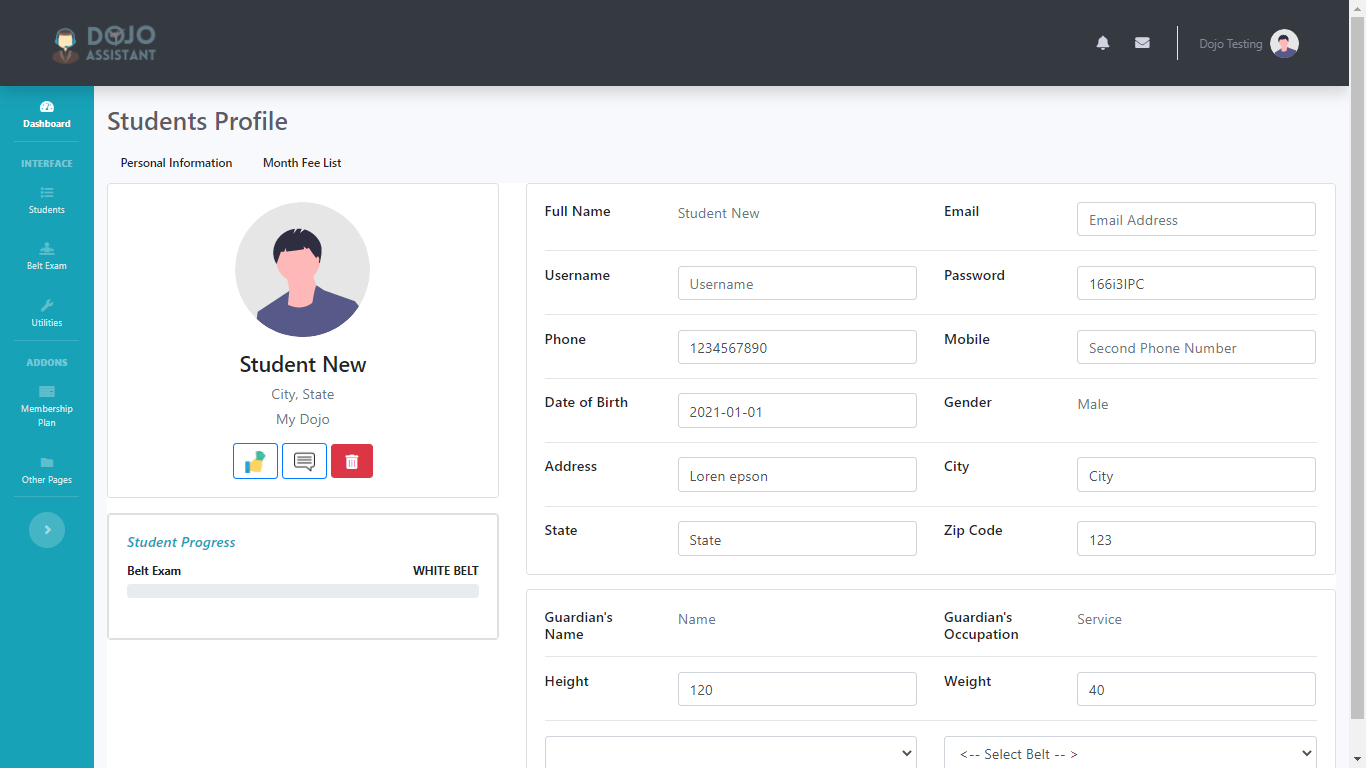The width and height of the screenshot is (1366, 768).
Task: Expand Other Pages in the sidebar
Action: tap(47, 470)
